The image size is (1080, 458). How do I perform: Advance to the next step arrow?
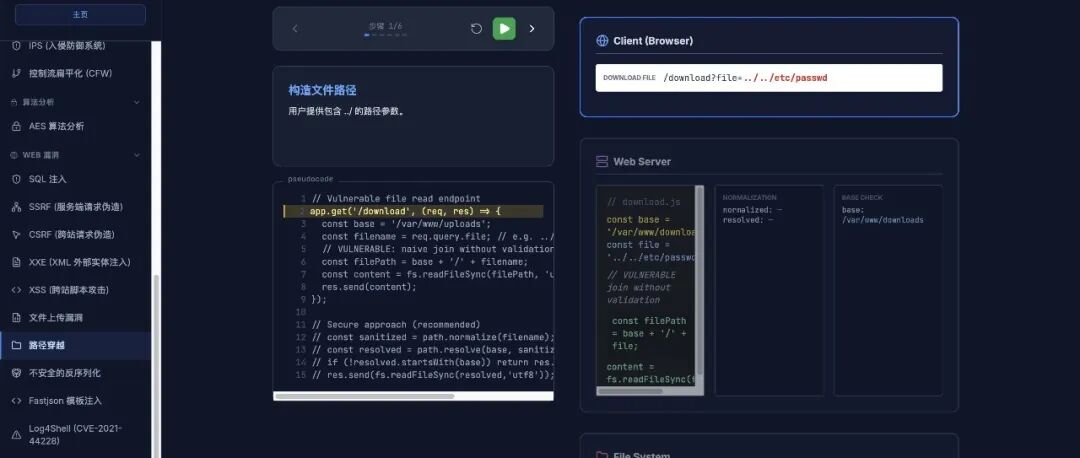532,28
